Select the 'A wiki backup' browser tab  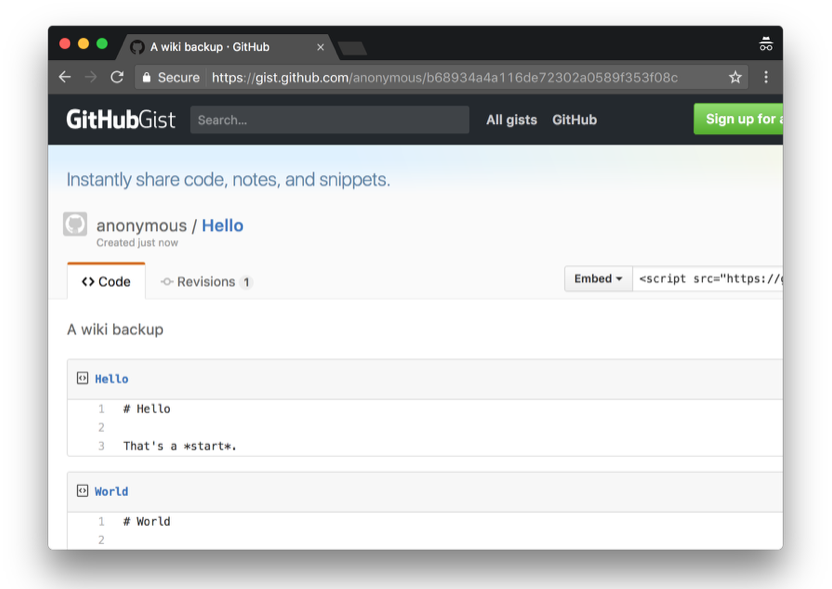(x=228, y=47)
